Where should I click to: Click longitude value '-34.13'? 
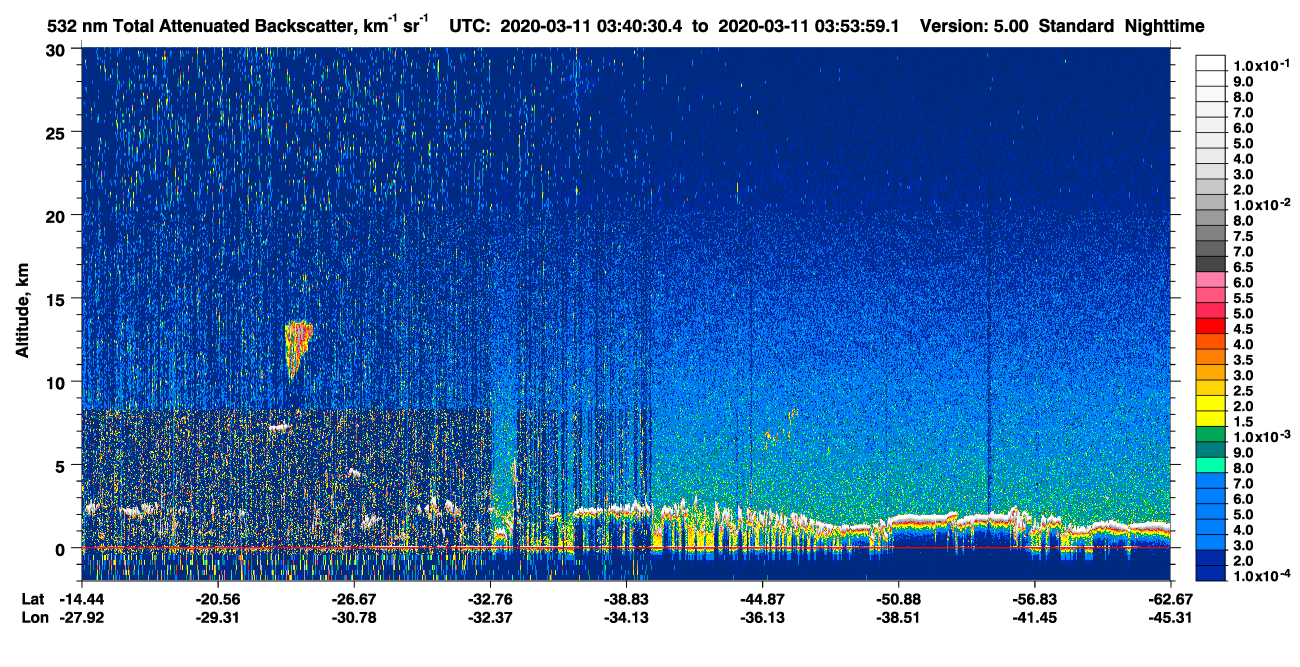click(x=626, y=617)
